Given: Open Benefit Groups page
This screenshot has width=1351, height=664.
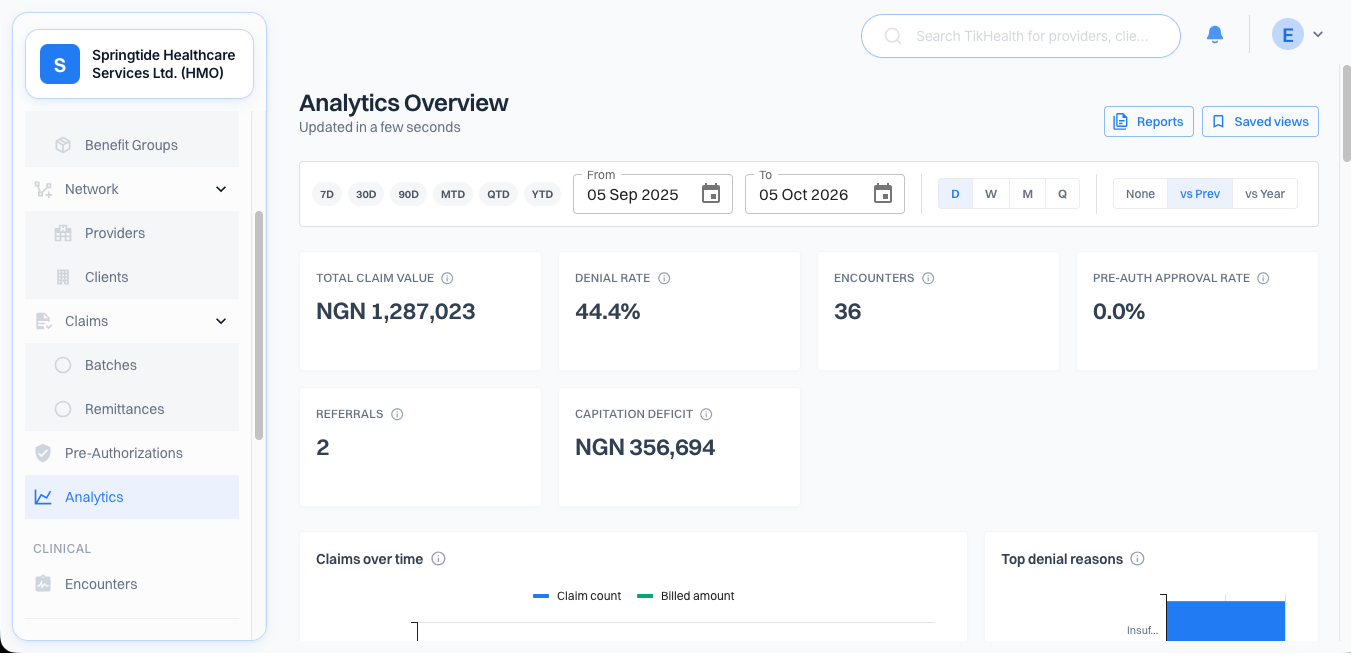Looking at the screenshot, I should point(132,145).
